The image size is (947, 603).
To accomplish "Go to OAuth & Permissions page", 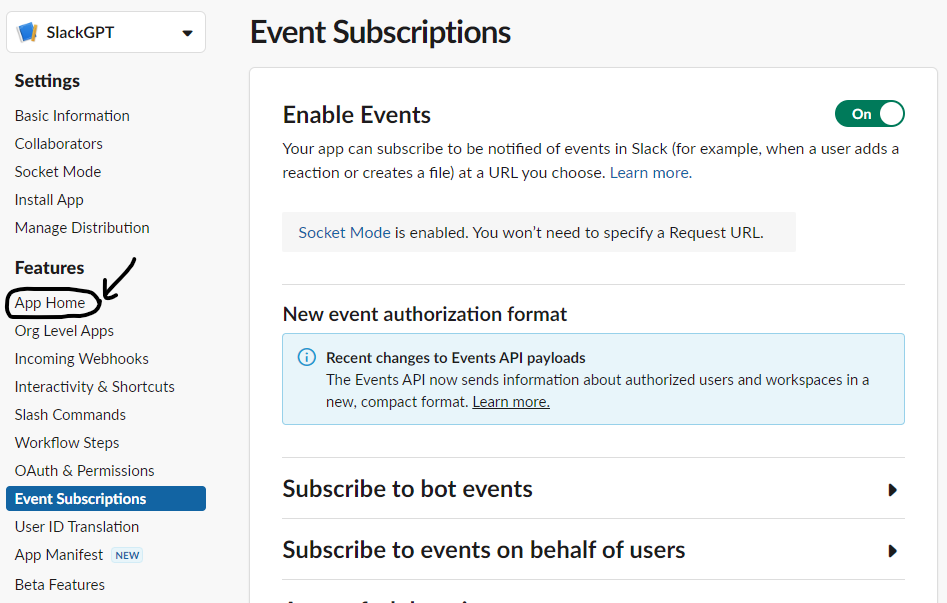I will [x=84, y=471].
